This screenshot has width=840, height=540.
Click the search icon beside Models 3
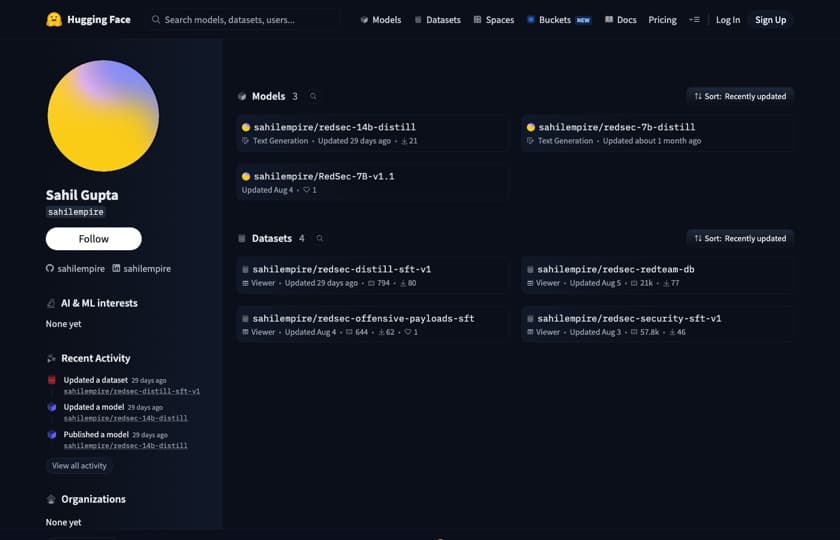coord(313,96)
